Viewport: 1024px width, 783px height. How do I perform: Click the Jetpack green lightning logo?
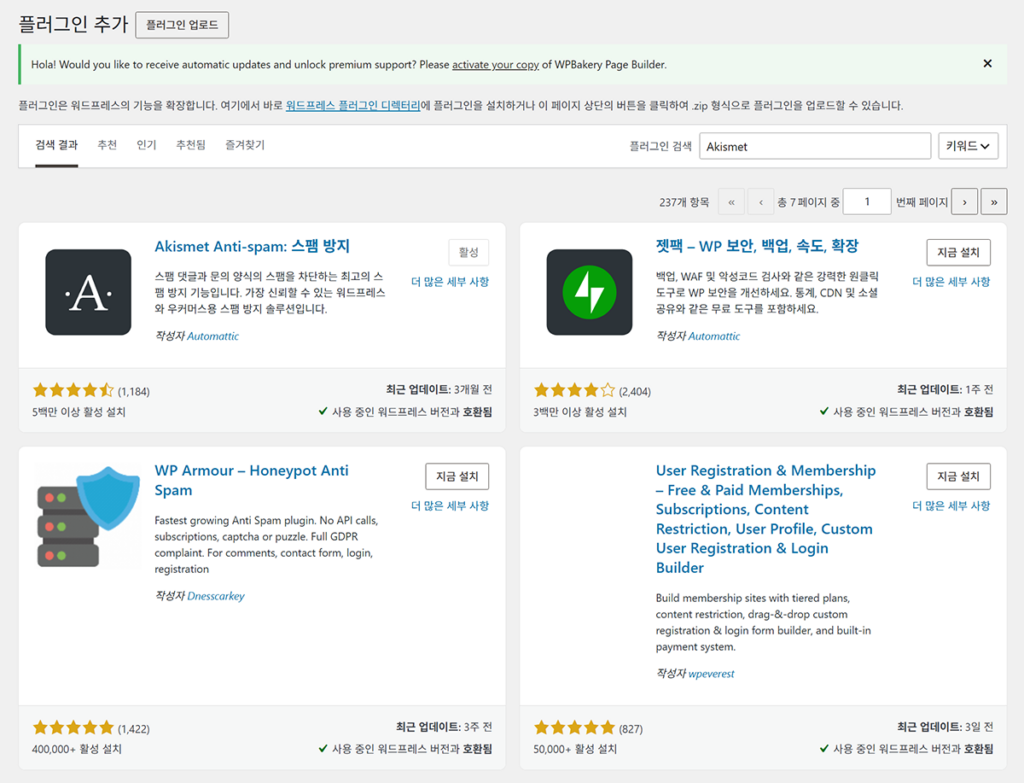tap(589, 292)
